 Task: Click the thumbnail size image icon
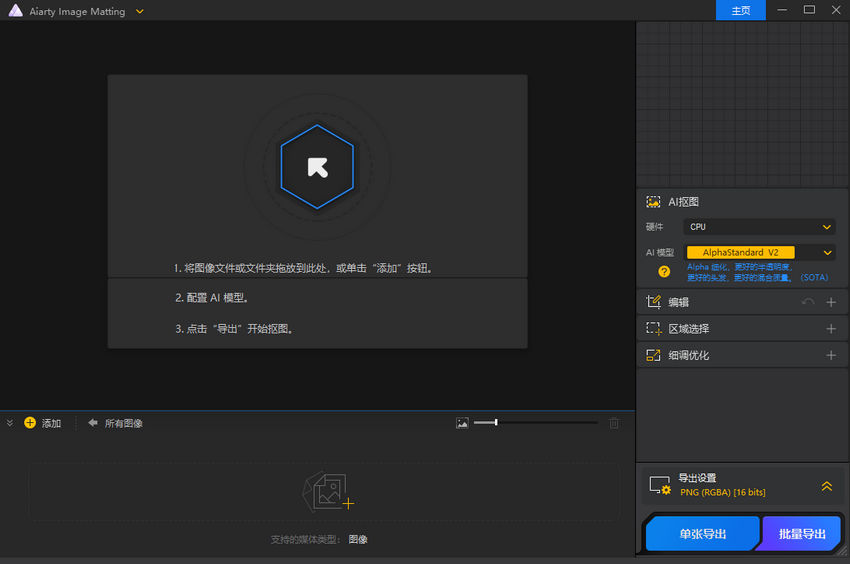[x=462, y=423]
